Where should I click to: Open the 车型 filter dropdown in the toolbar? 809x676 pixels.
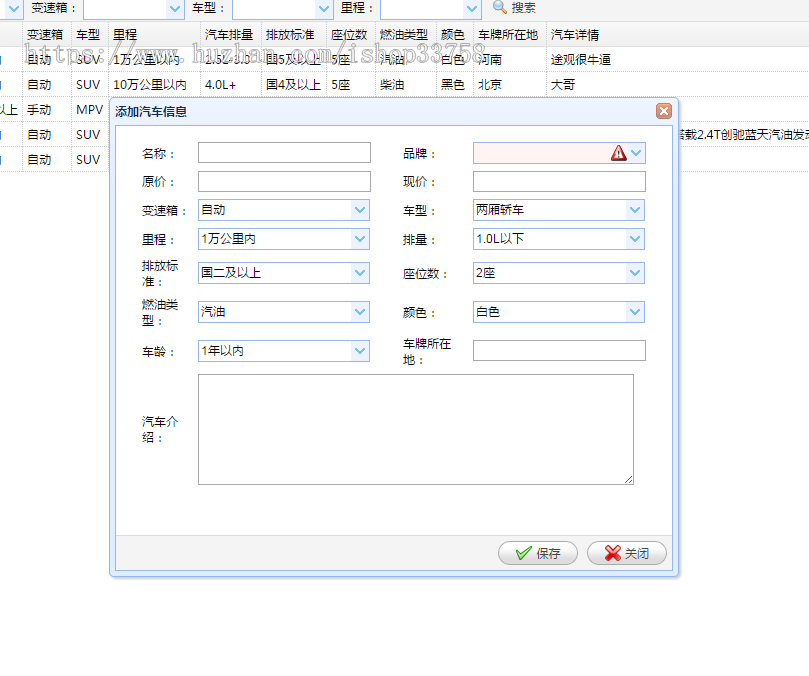[x=322, y=8]
